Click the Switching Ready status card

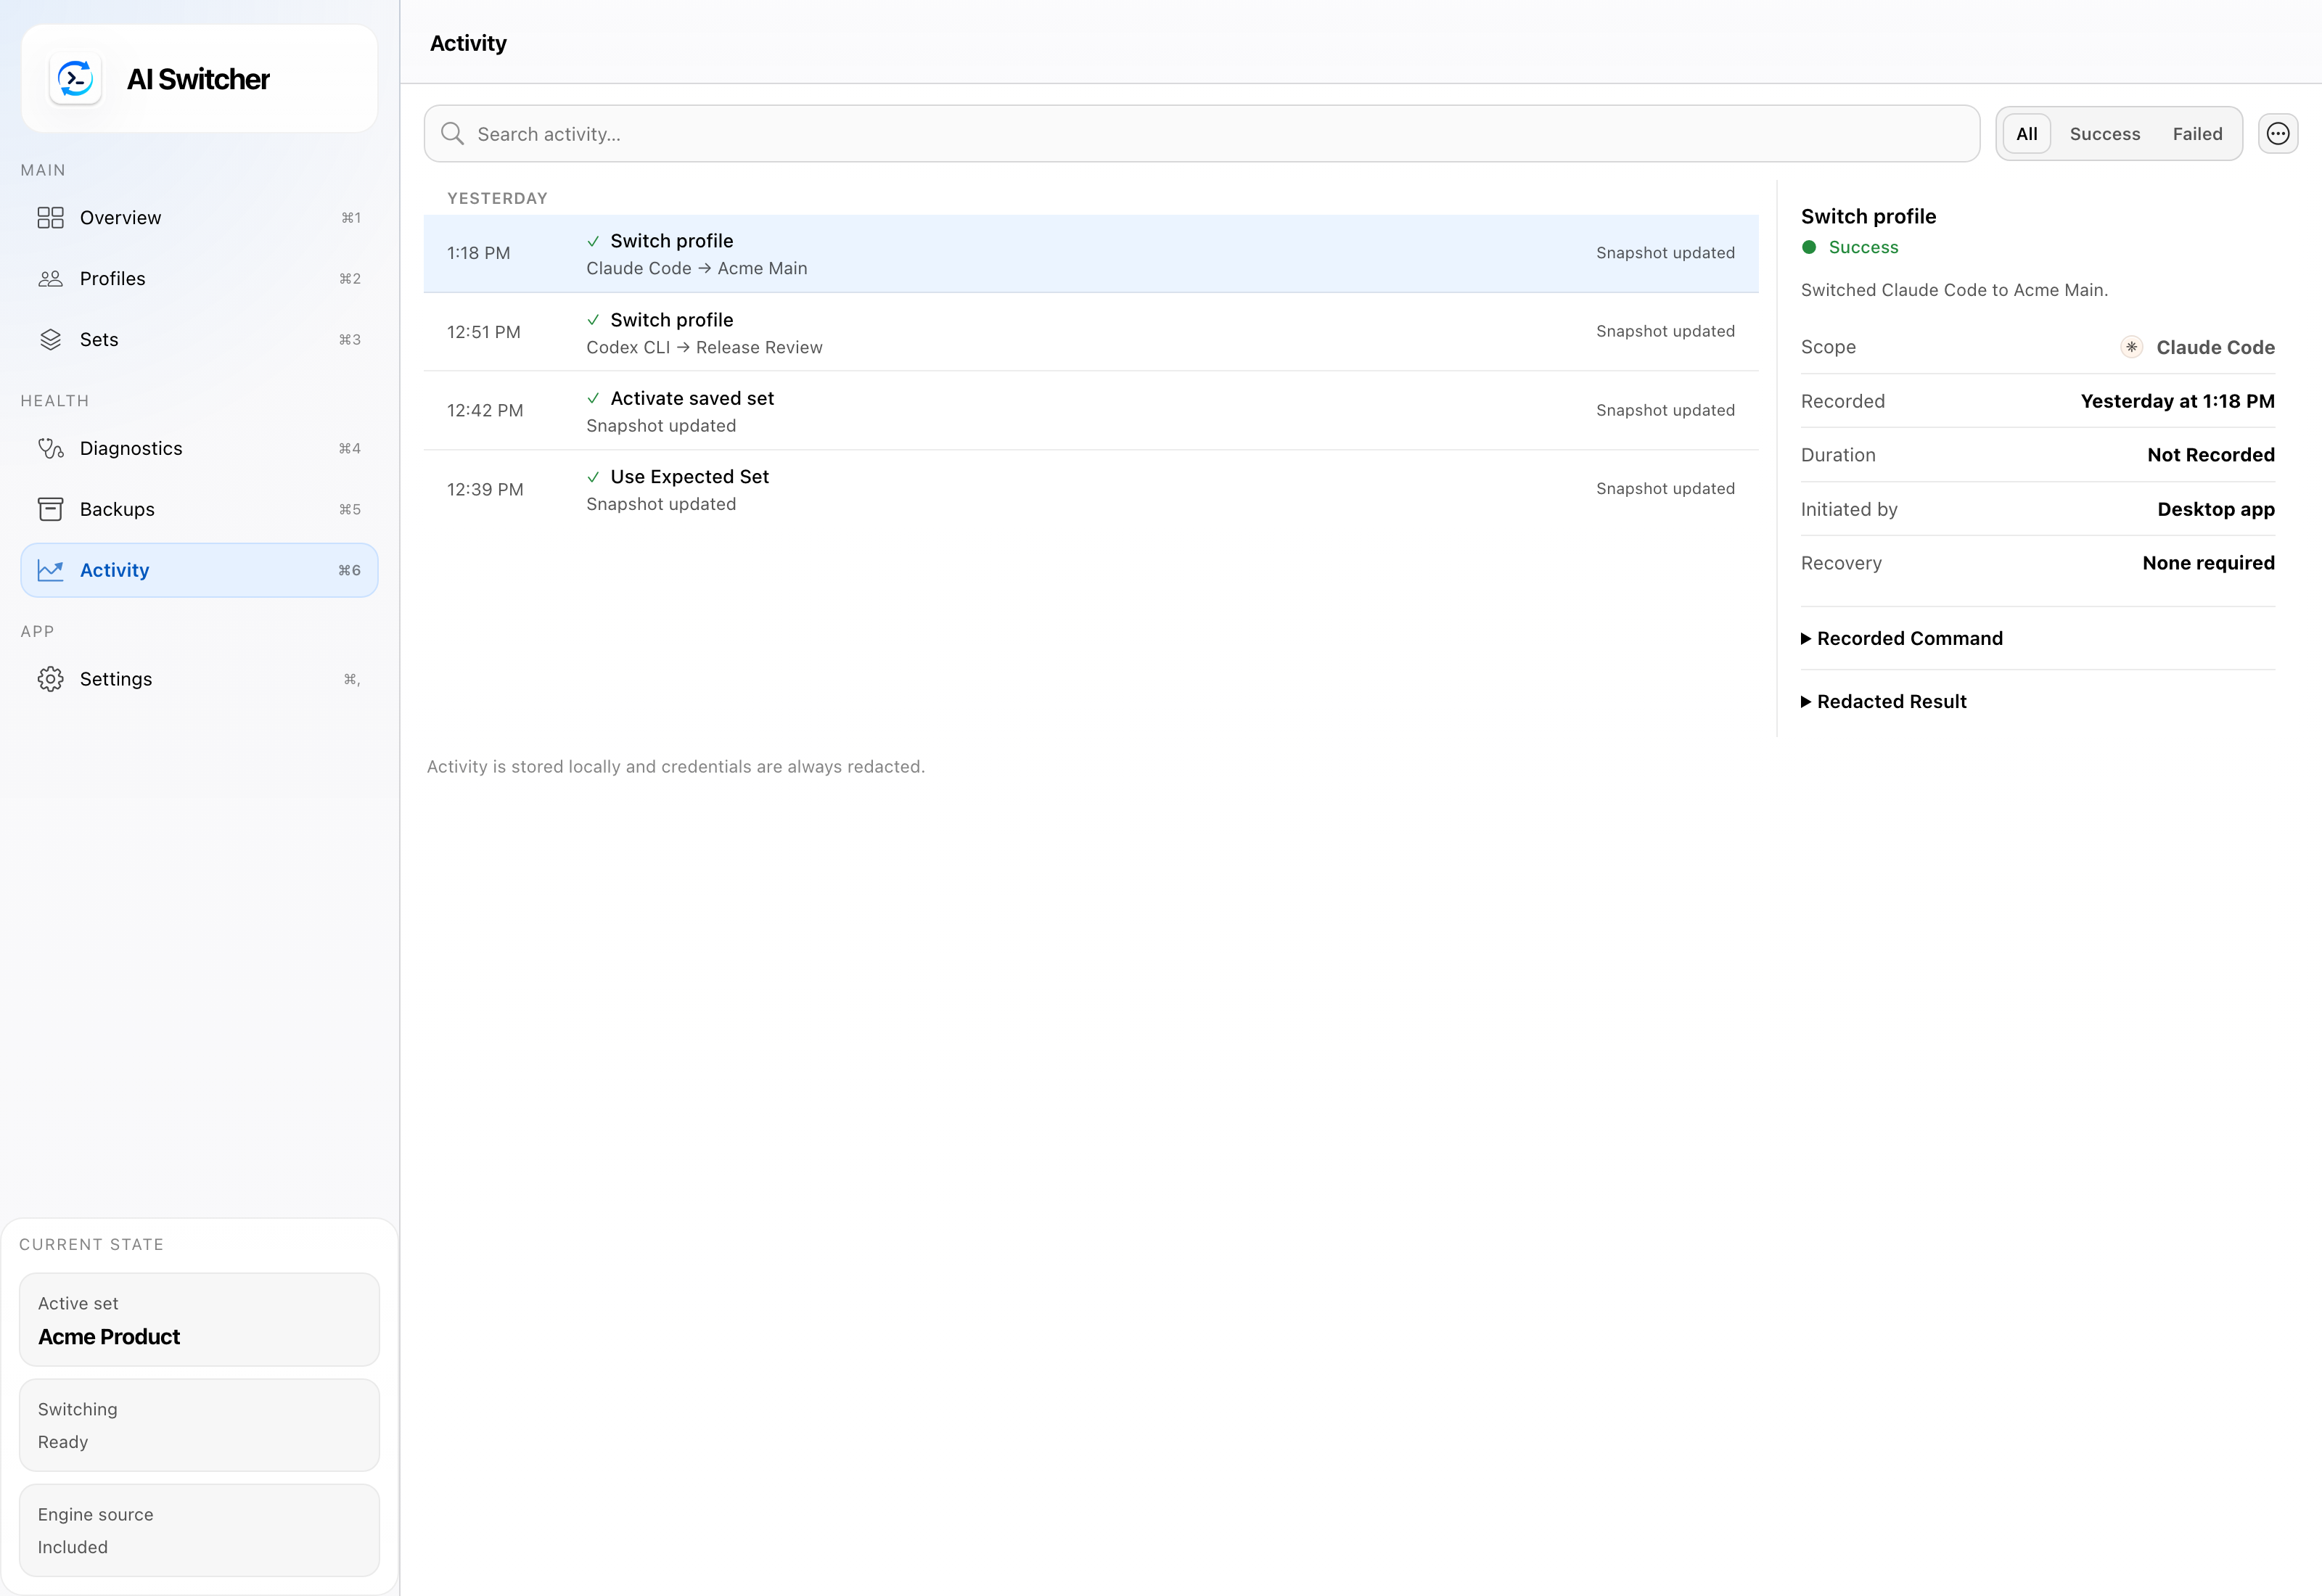click(x=199, y=1425)
